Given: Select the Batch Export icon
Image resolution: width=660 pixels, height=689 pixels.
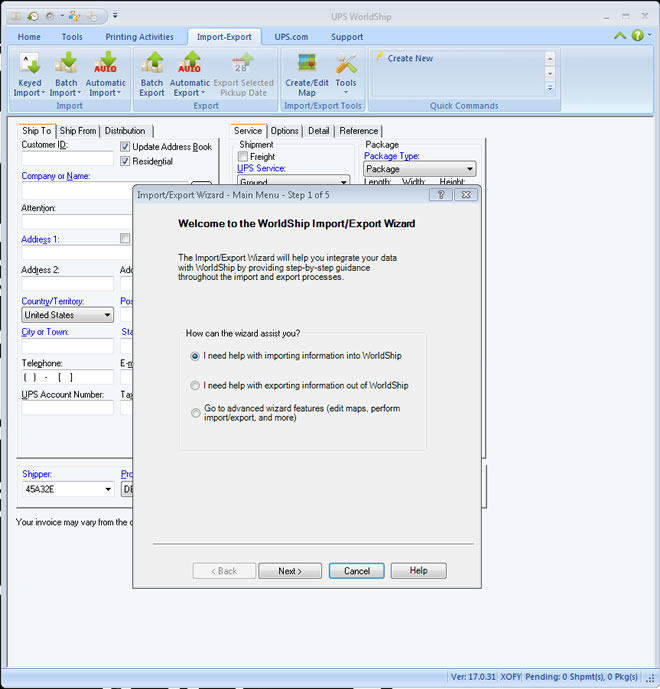Looking at the screenshot, I should point(152,66).
